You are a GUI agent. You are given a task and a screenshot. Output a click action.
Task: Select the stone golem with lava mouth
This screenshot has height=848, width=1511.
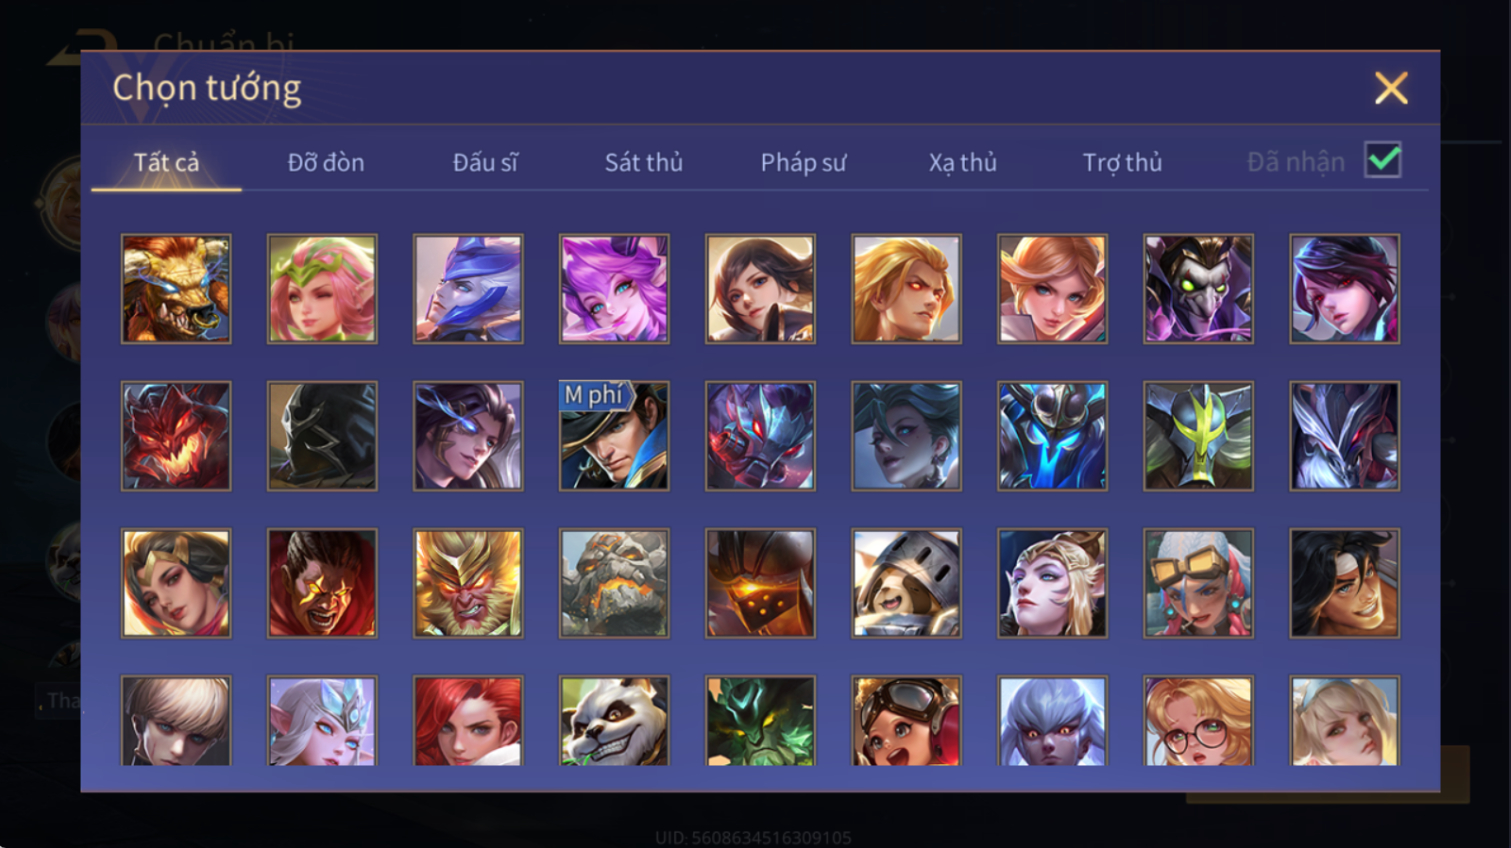(614, 583)
